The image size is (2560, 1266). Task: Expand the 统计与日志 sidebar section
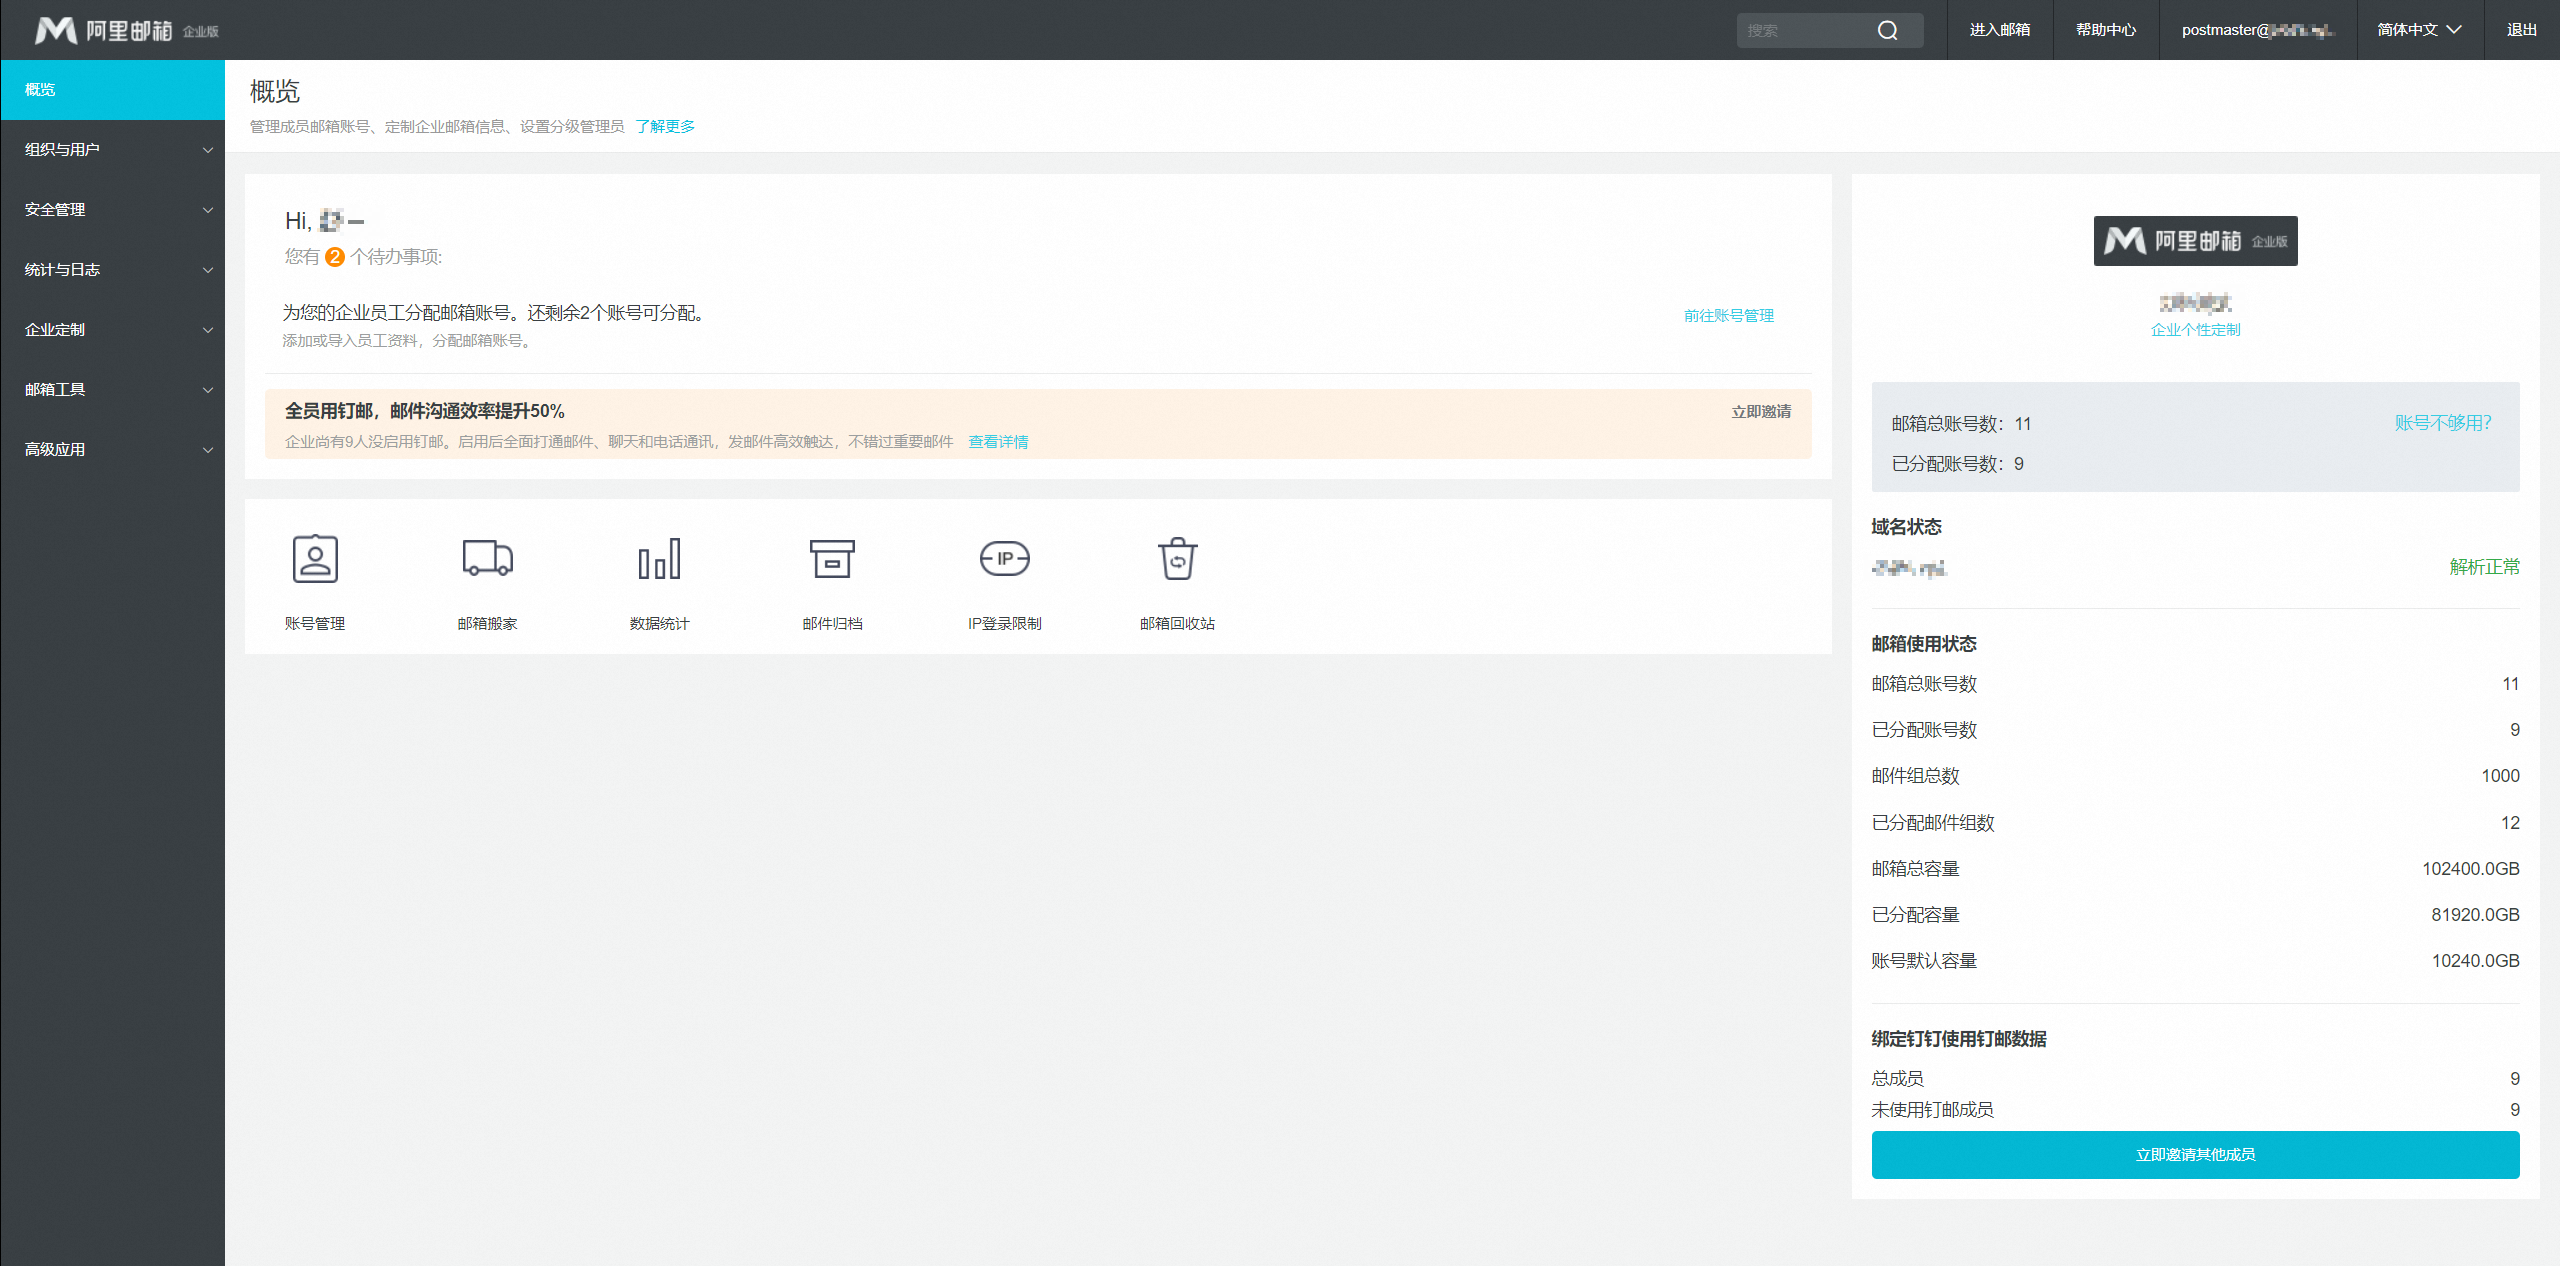[112, 270]
